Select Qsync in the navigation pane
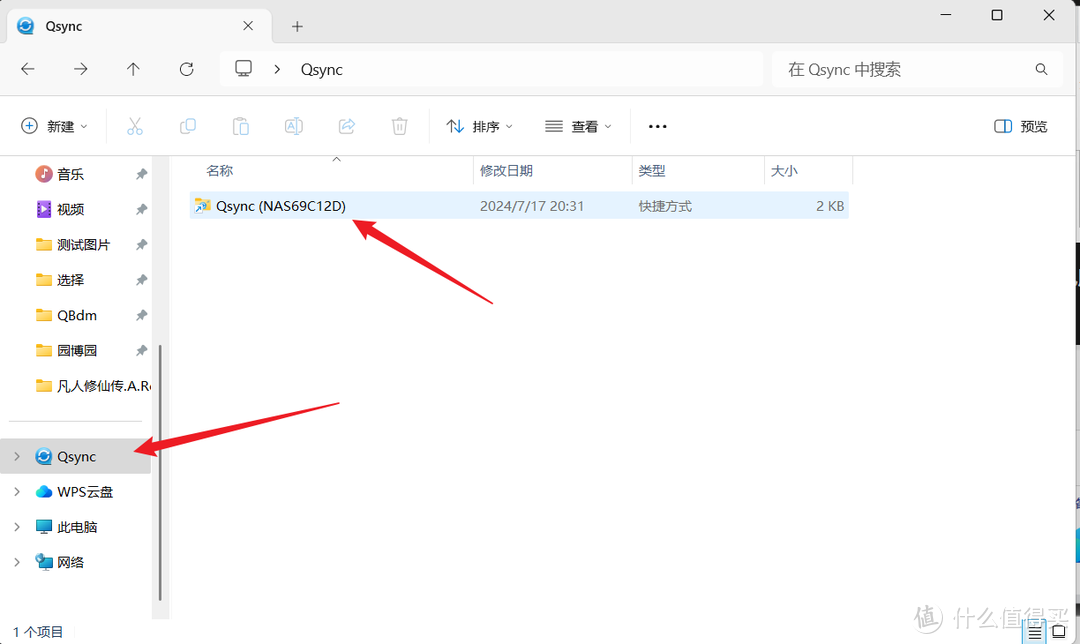The height and width of the screenshot is (644, 1080). click(x=76, y=456)
